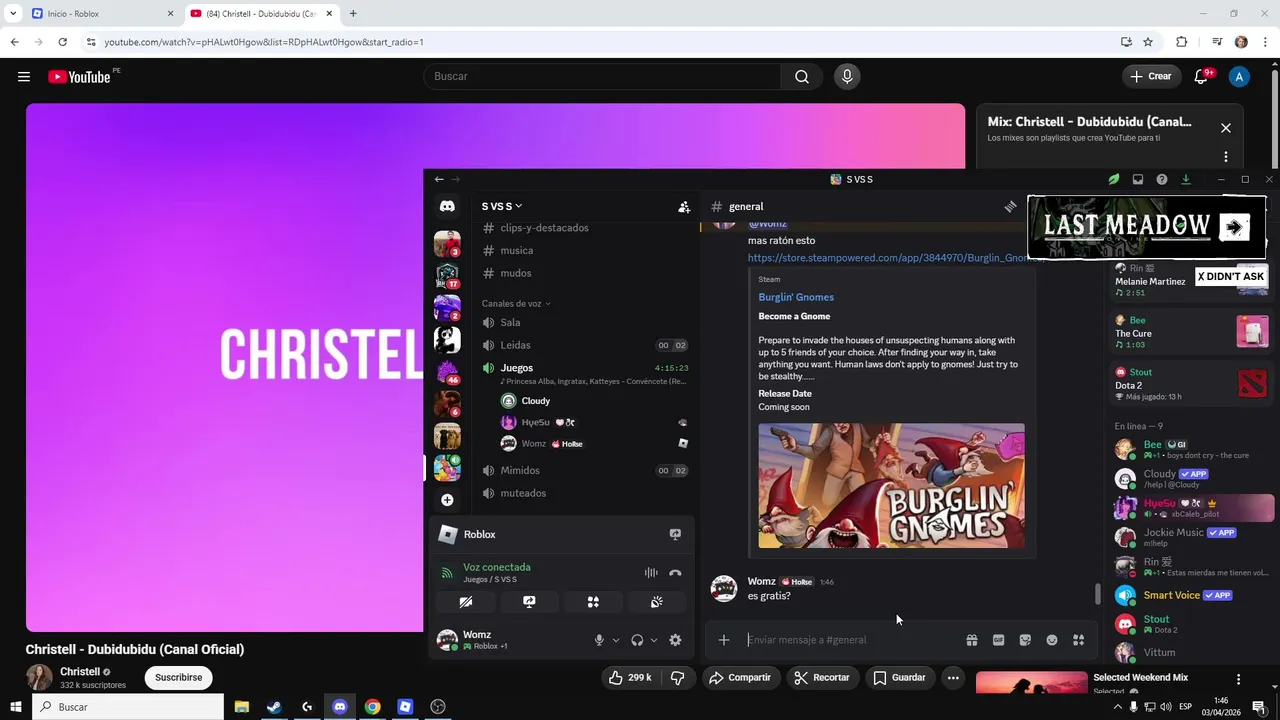This screenshot has height=720, width=1280.
Task: Open microphone input options arrow
Action: pos(616,640)
